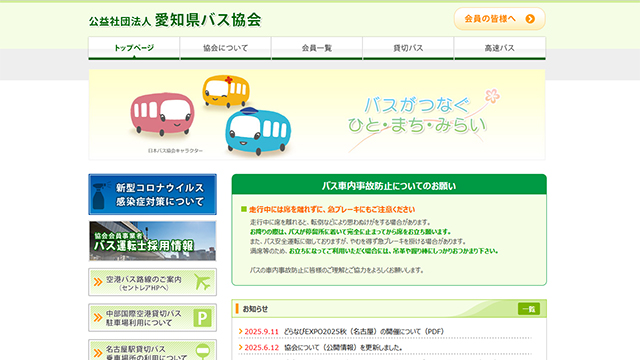Click the arrow icon in 会員の皆様へ button
640x360 pixels.
tap(530, 19)
